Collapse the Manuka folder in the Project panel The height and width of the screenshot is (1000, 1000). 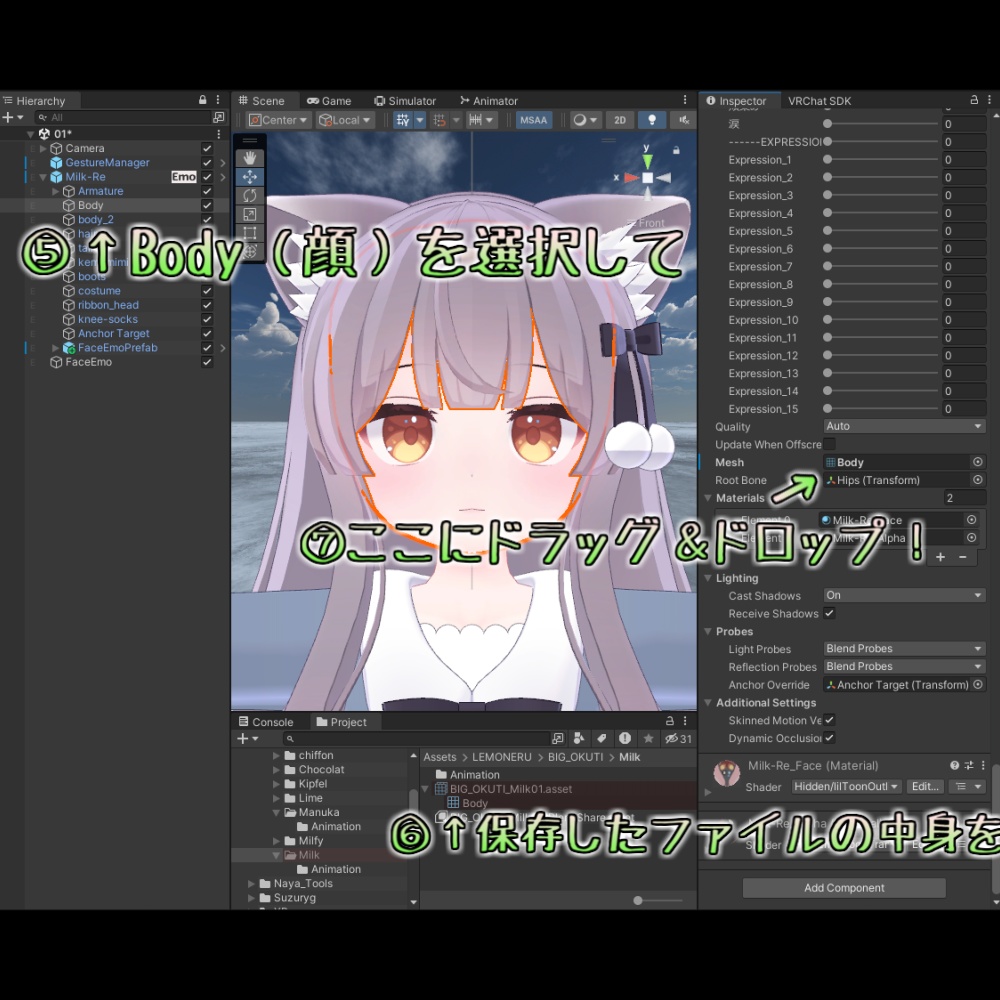pyautogui.click(x=275, y=812)
